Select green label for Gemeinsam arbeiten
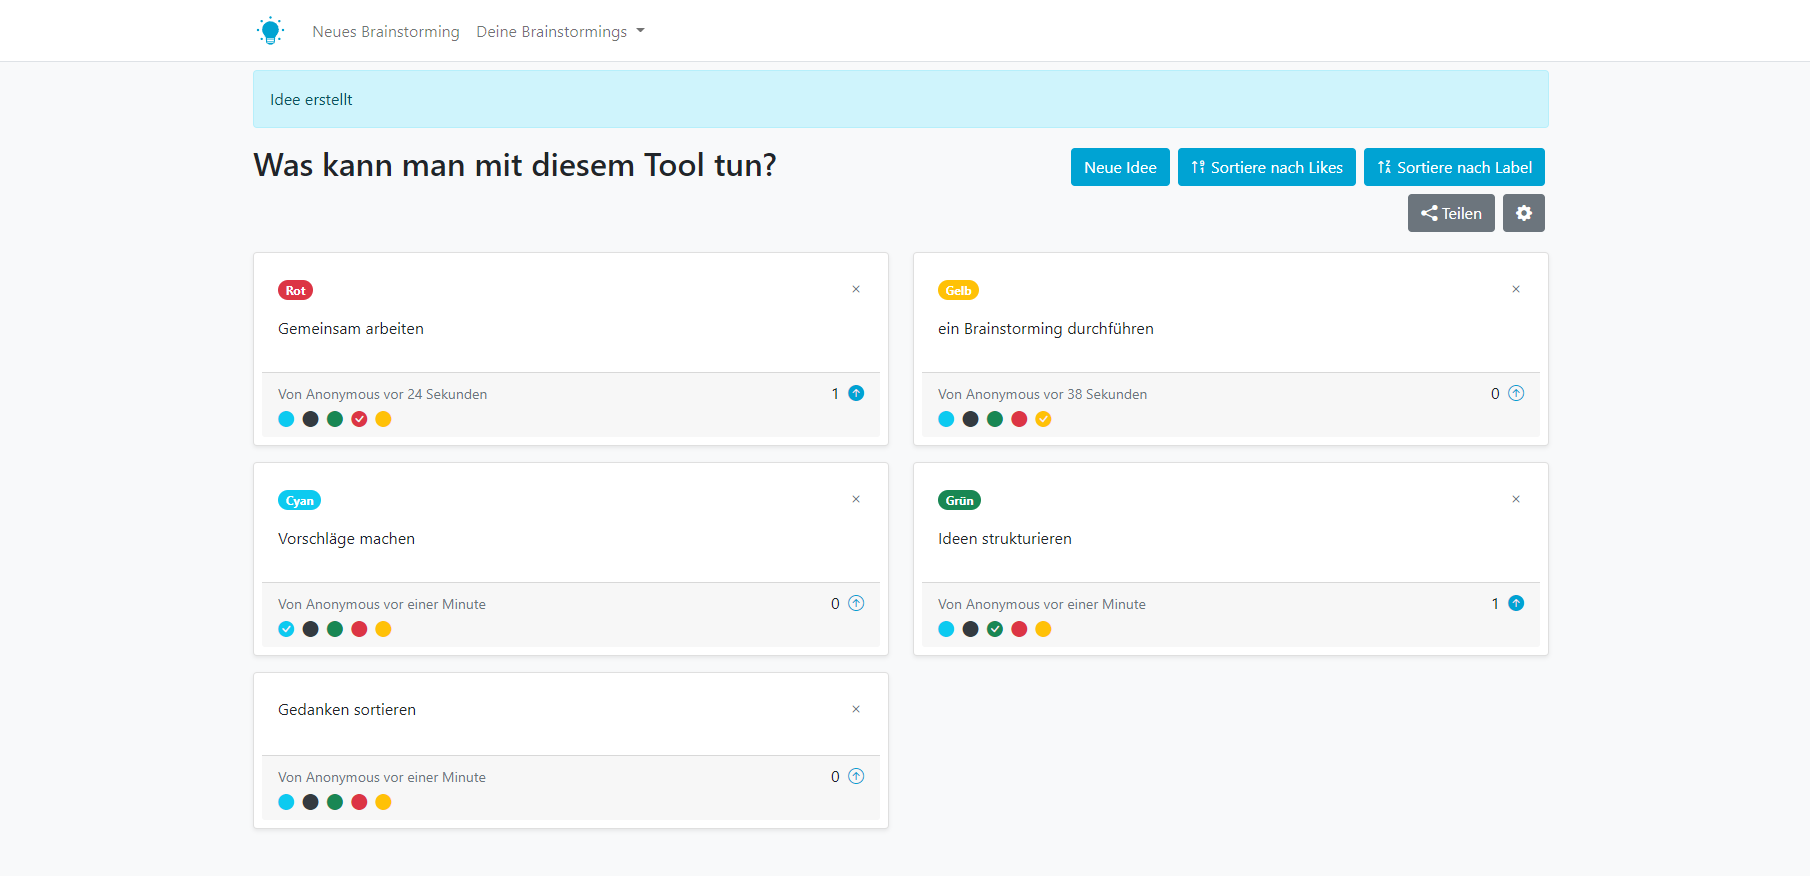Image resolution: width=1810 pixels, height=876 pixels. click(x=335, y=419)
